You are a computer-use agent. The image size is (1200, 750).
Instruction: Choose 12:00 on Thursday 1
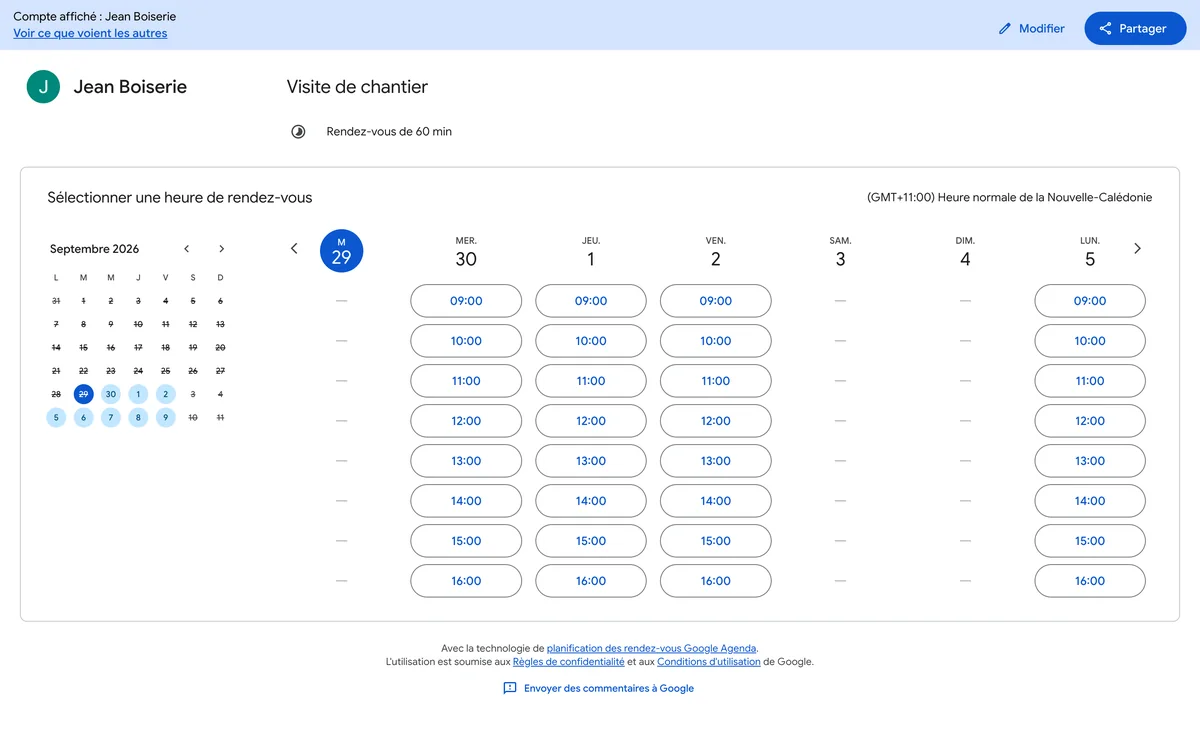(x=591, y=421)
